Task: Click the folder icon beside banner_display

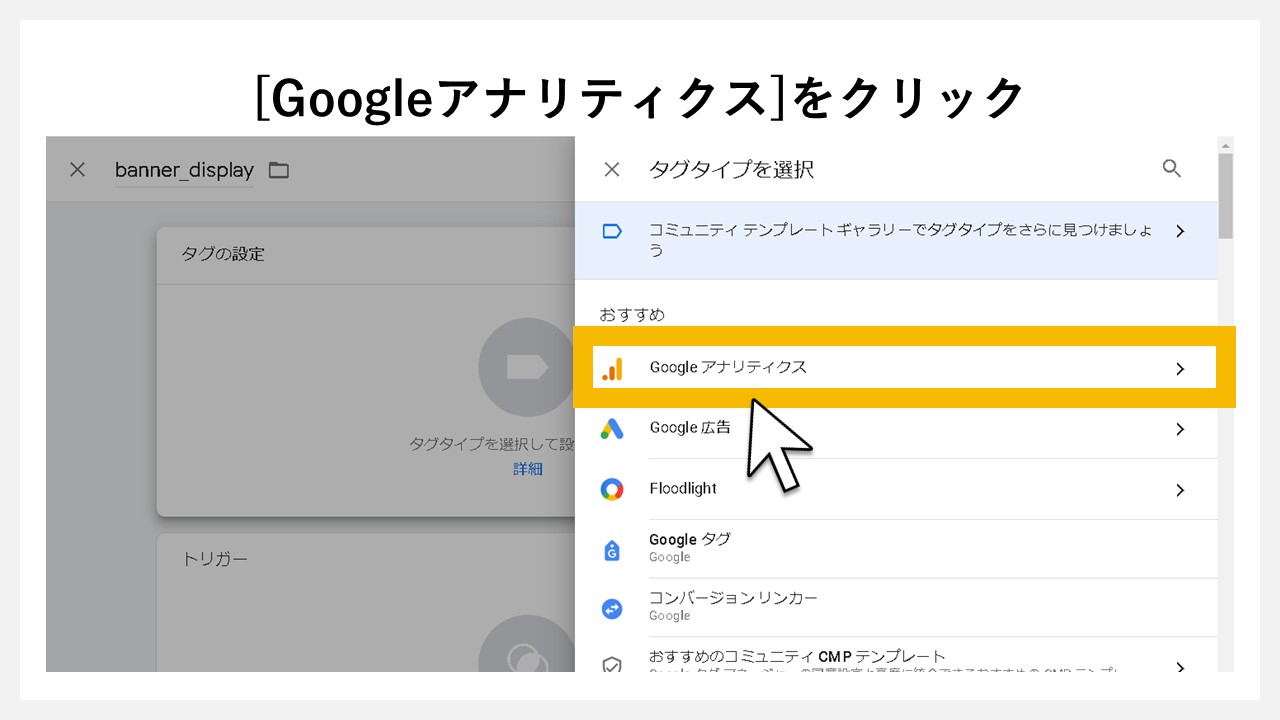Action: 278,170
